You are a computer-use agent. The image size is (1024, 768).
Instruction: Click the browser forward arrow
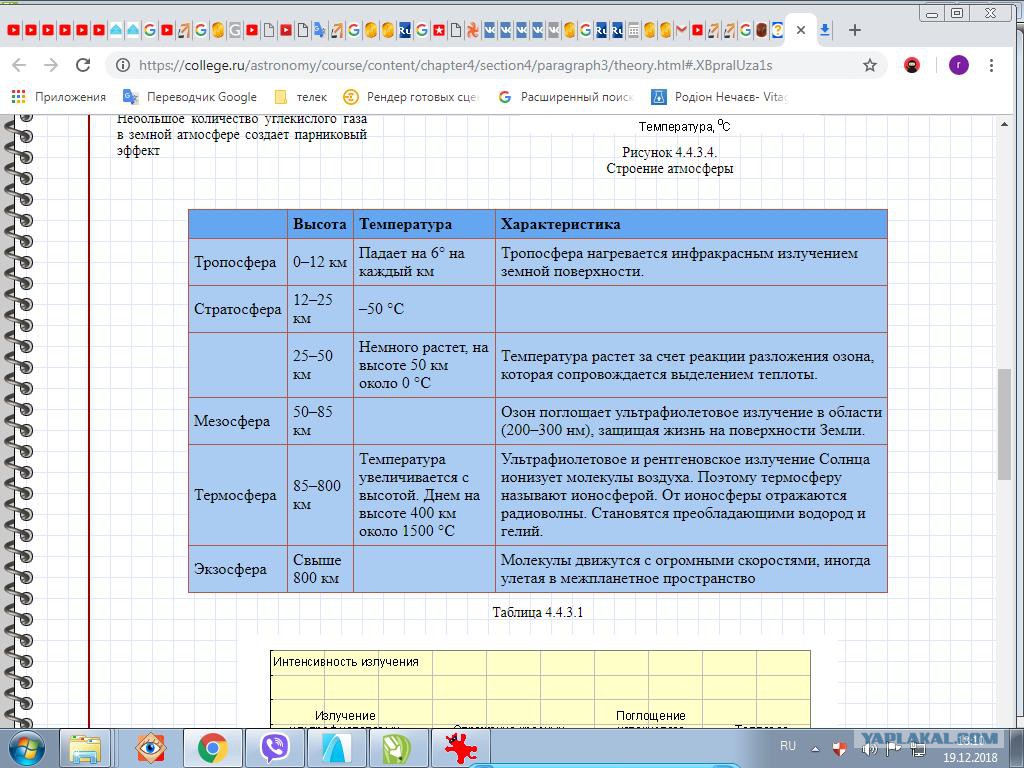click(50, 65)
